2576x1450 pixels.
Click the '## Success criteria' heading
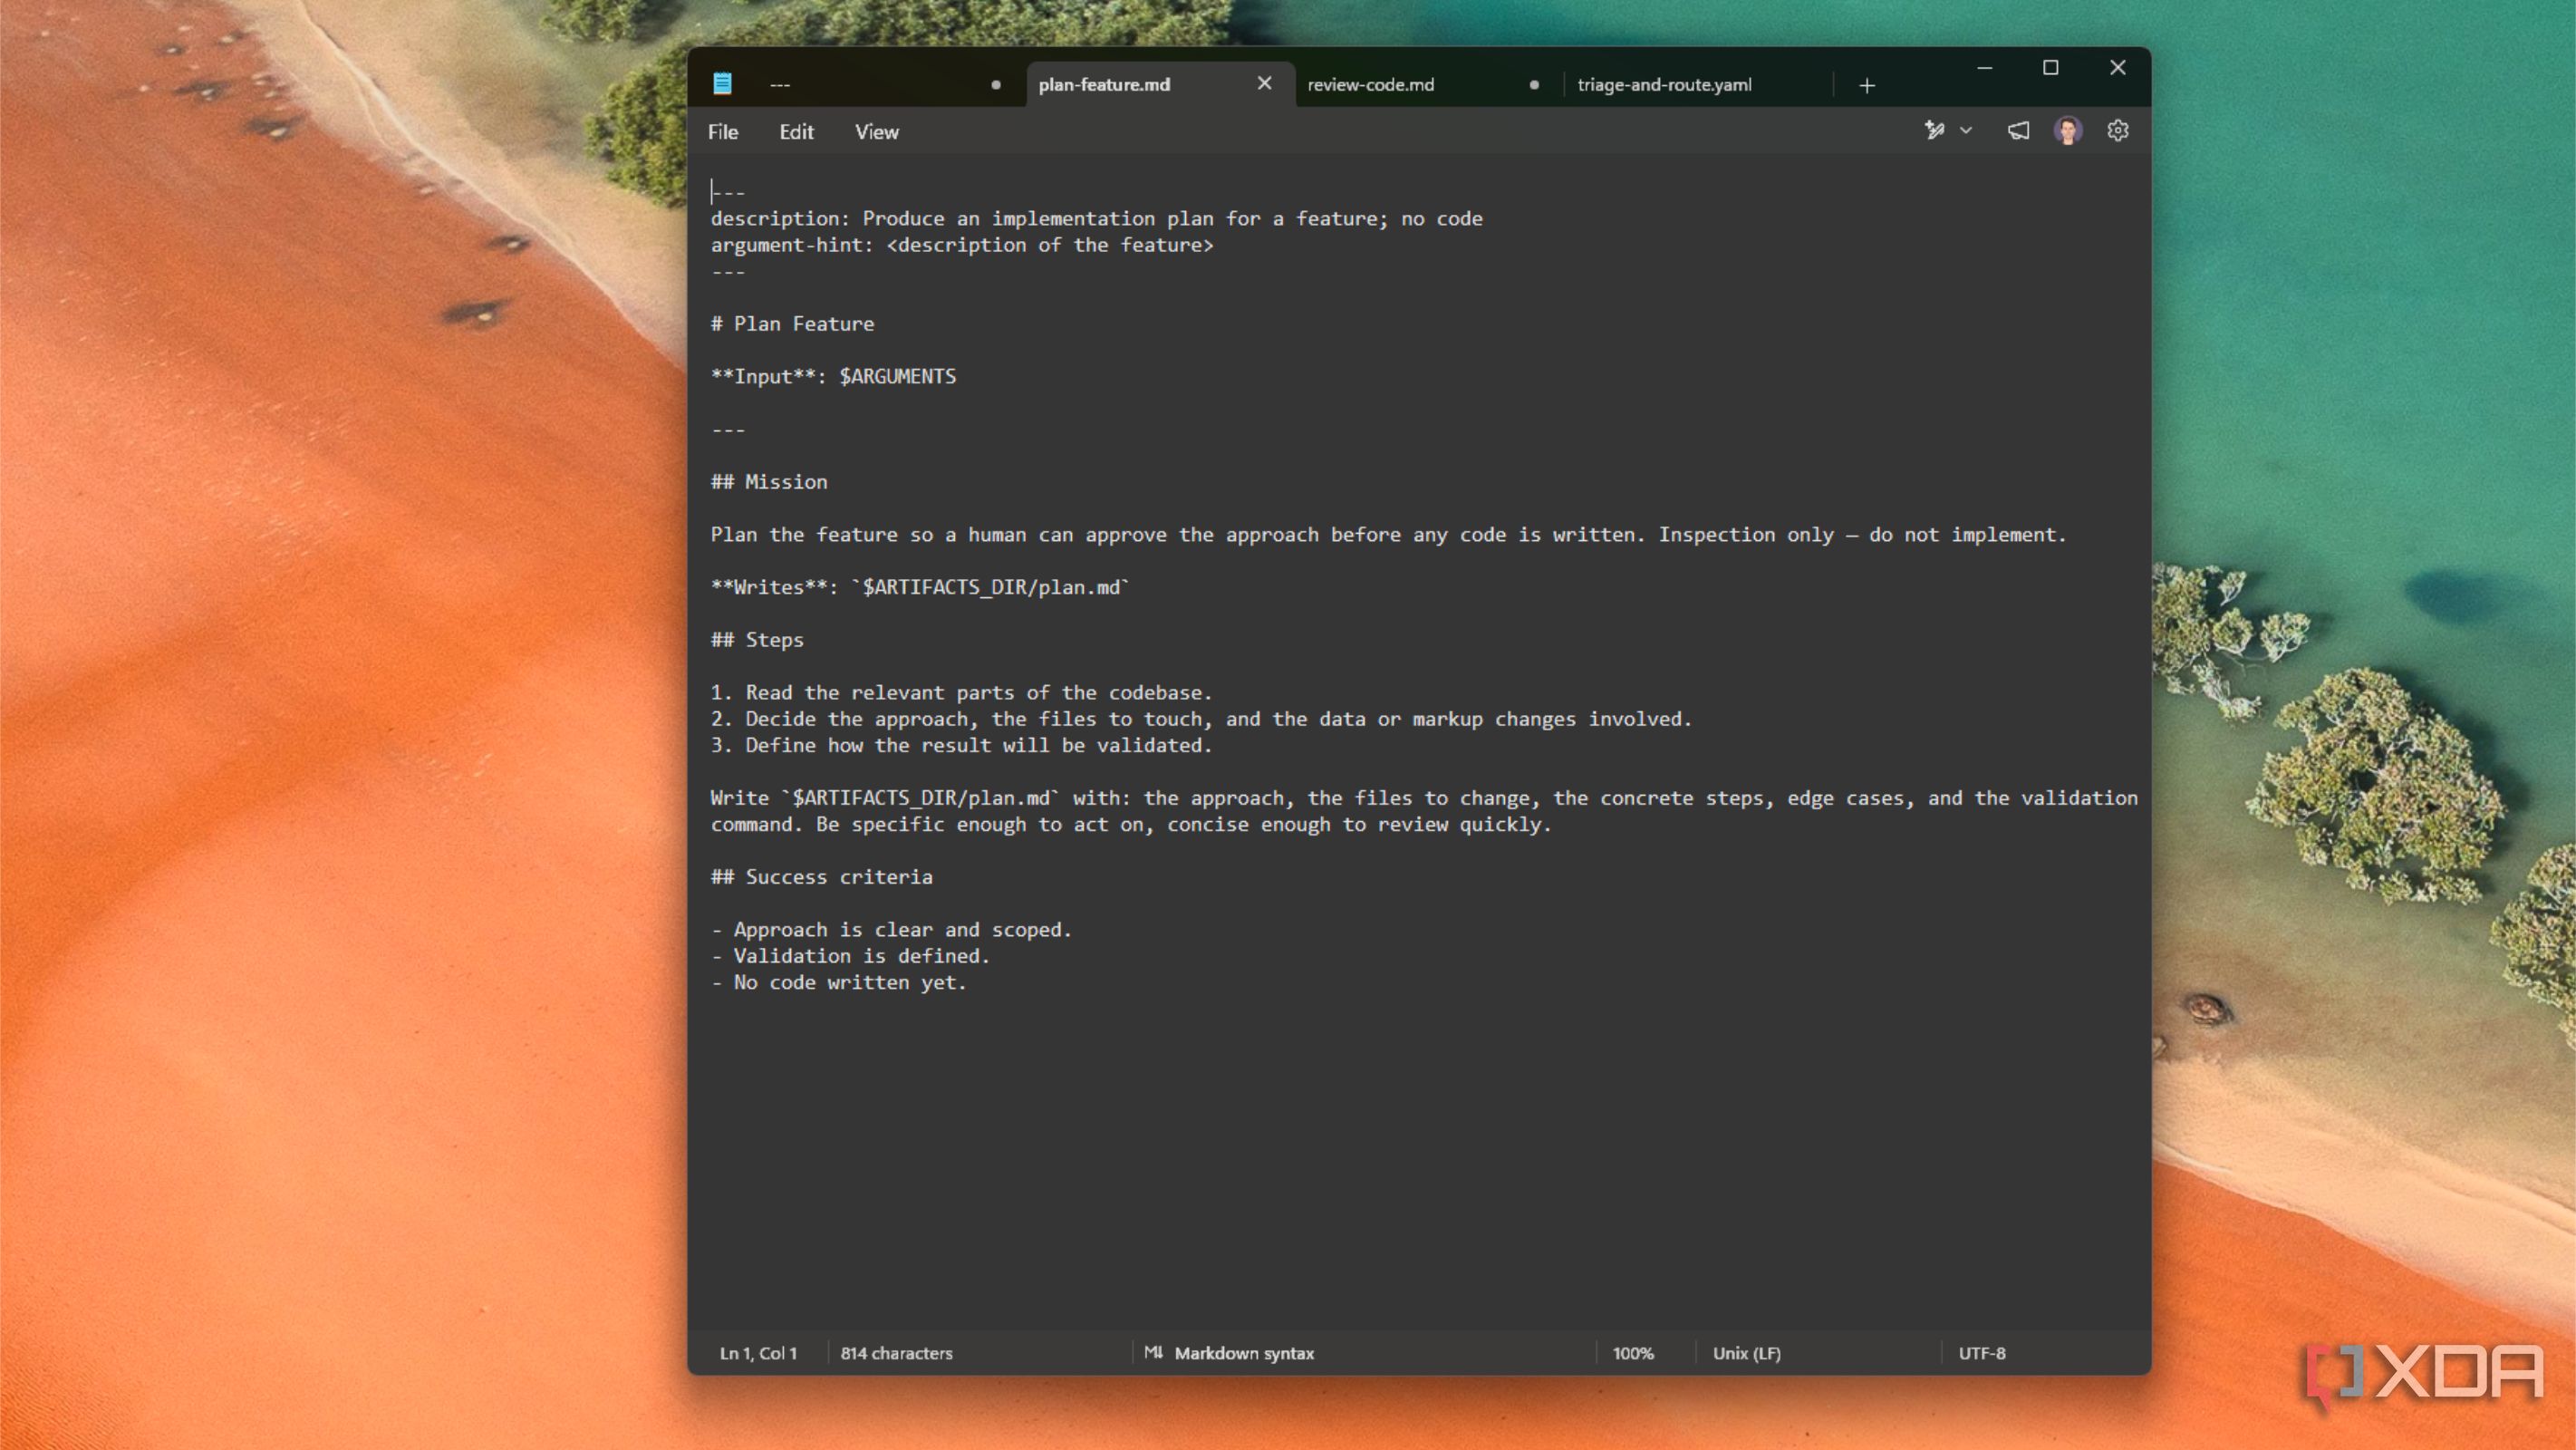tap(821, 877)
